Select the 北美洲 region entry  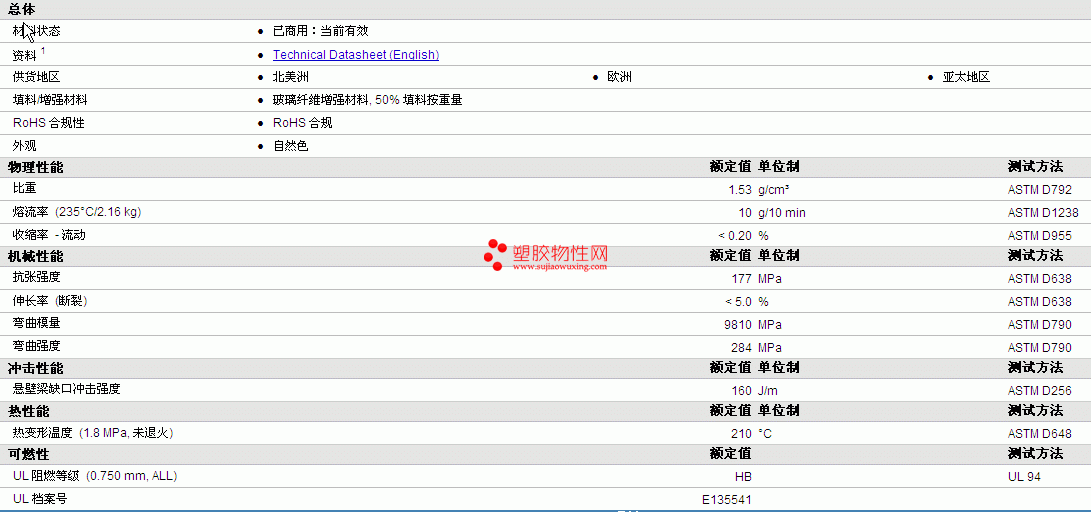[x=291, y=77]
